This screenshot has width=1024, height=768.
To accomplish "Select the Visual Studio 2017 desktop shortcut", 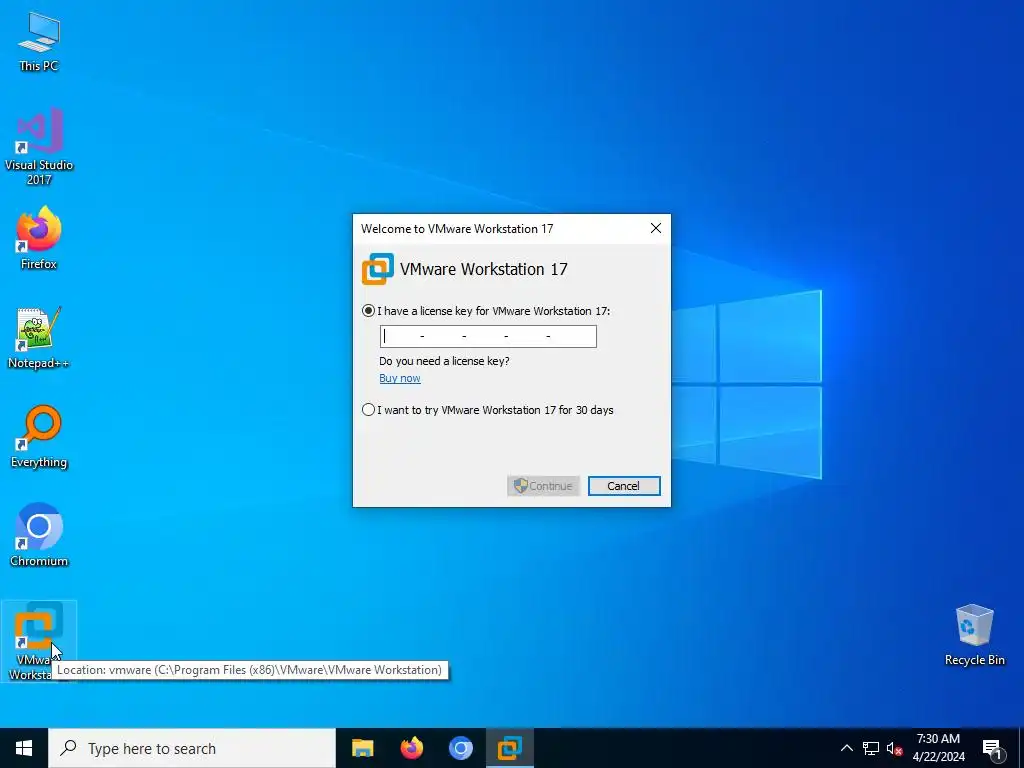I will pos(39,146).
